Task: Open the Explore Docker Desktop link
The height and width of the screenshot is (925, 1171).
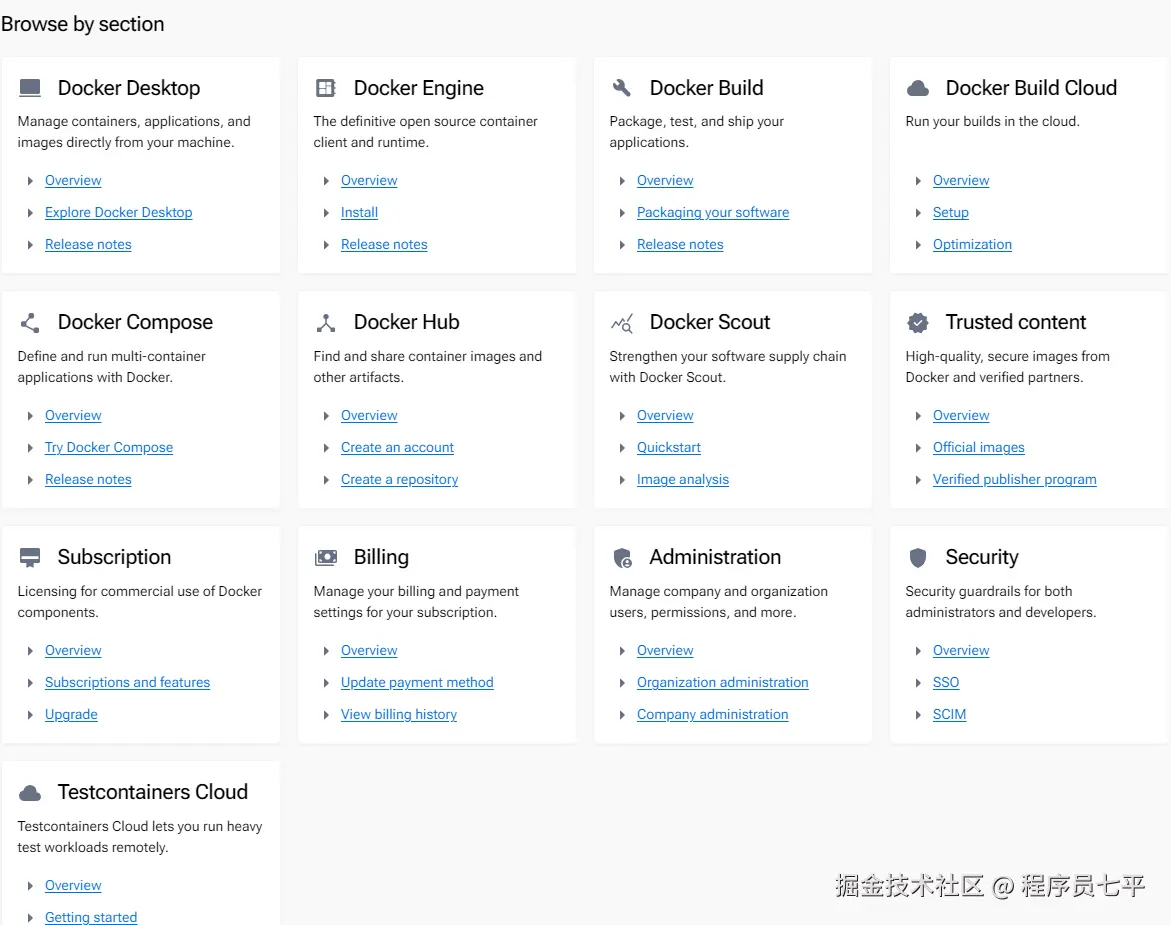Action: point(118,212)
